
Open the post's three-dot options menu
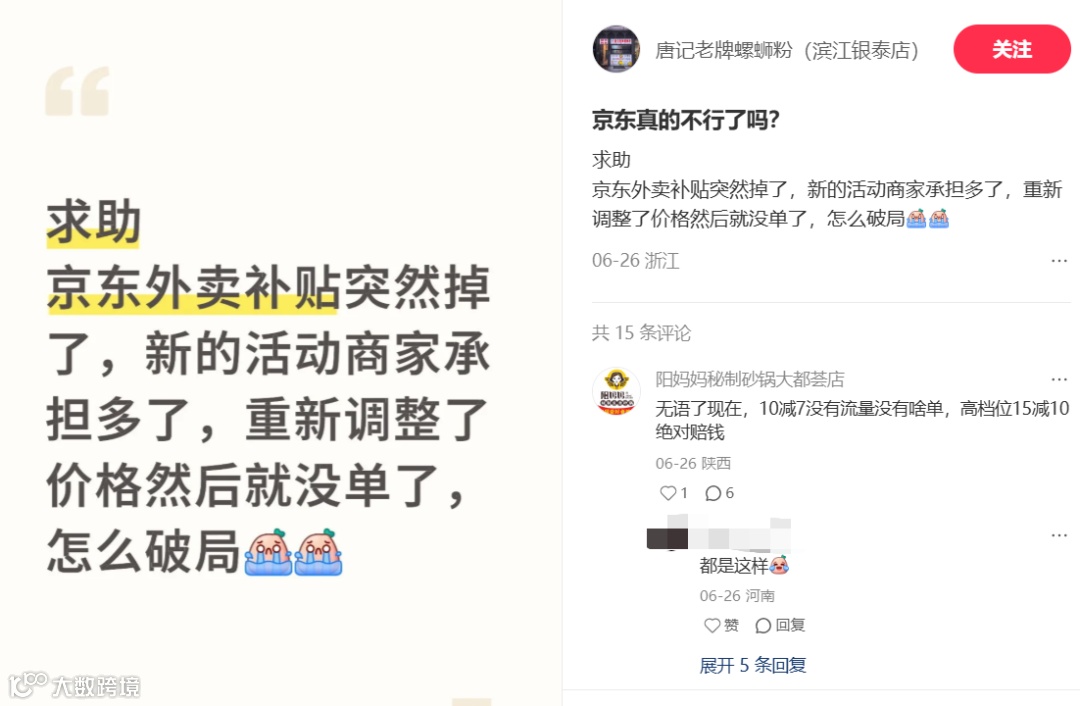(x=1059, y=261)
